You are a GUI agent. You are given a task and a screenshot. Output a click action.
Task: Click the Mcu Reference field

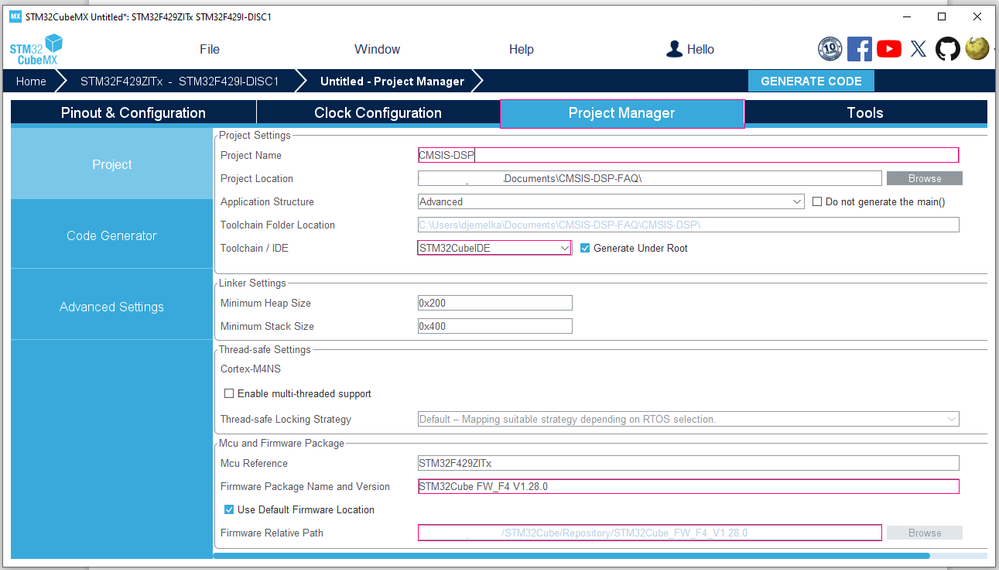(x=688, y=463)
